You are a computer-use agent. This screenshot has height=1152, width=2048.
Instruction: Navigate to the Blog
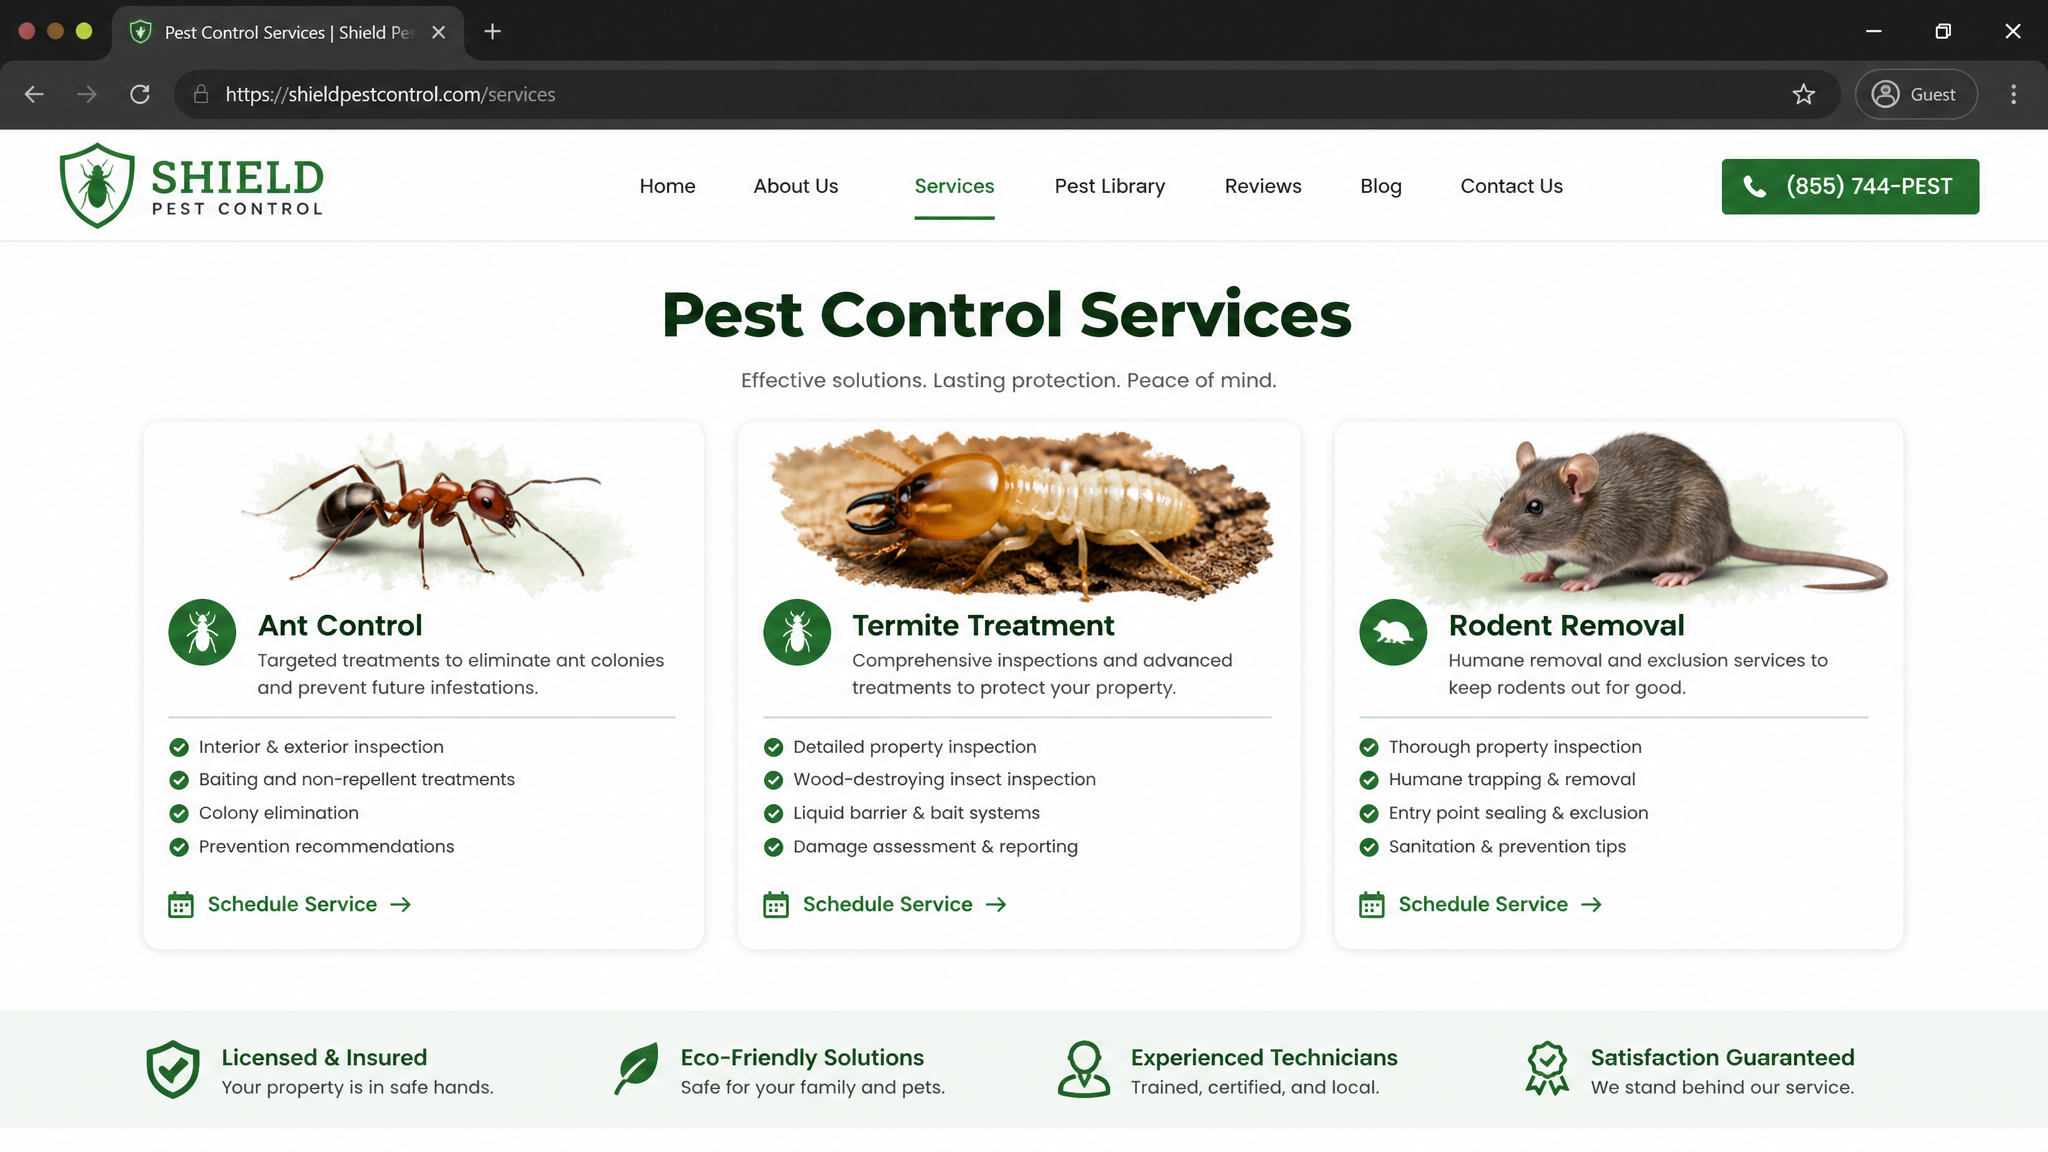coord(1381,186)
